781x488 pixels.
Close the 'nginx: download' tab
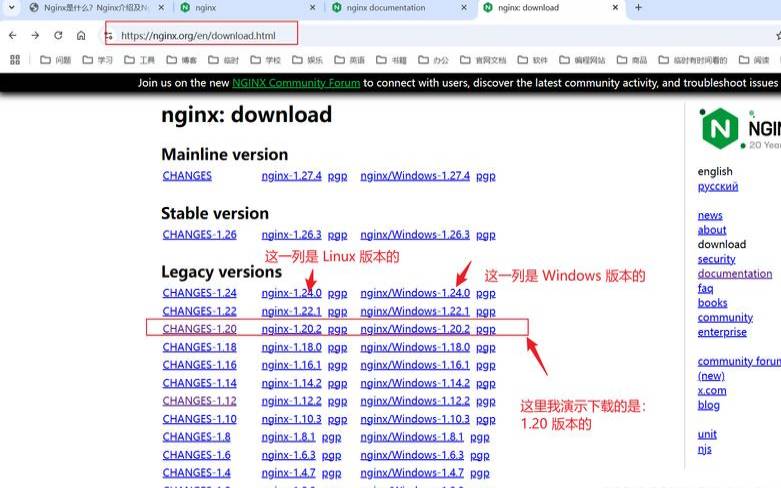pos(615,7)
